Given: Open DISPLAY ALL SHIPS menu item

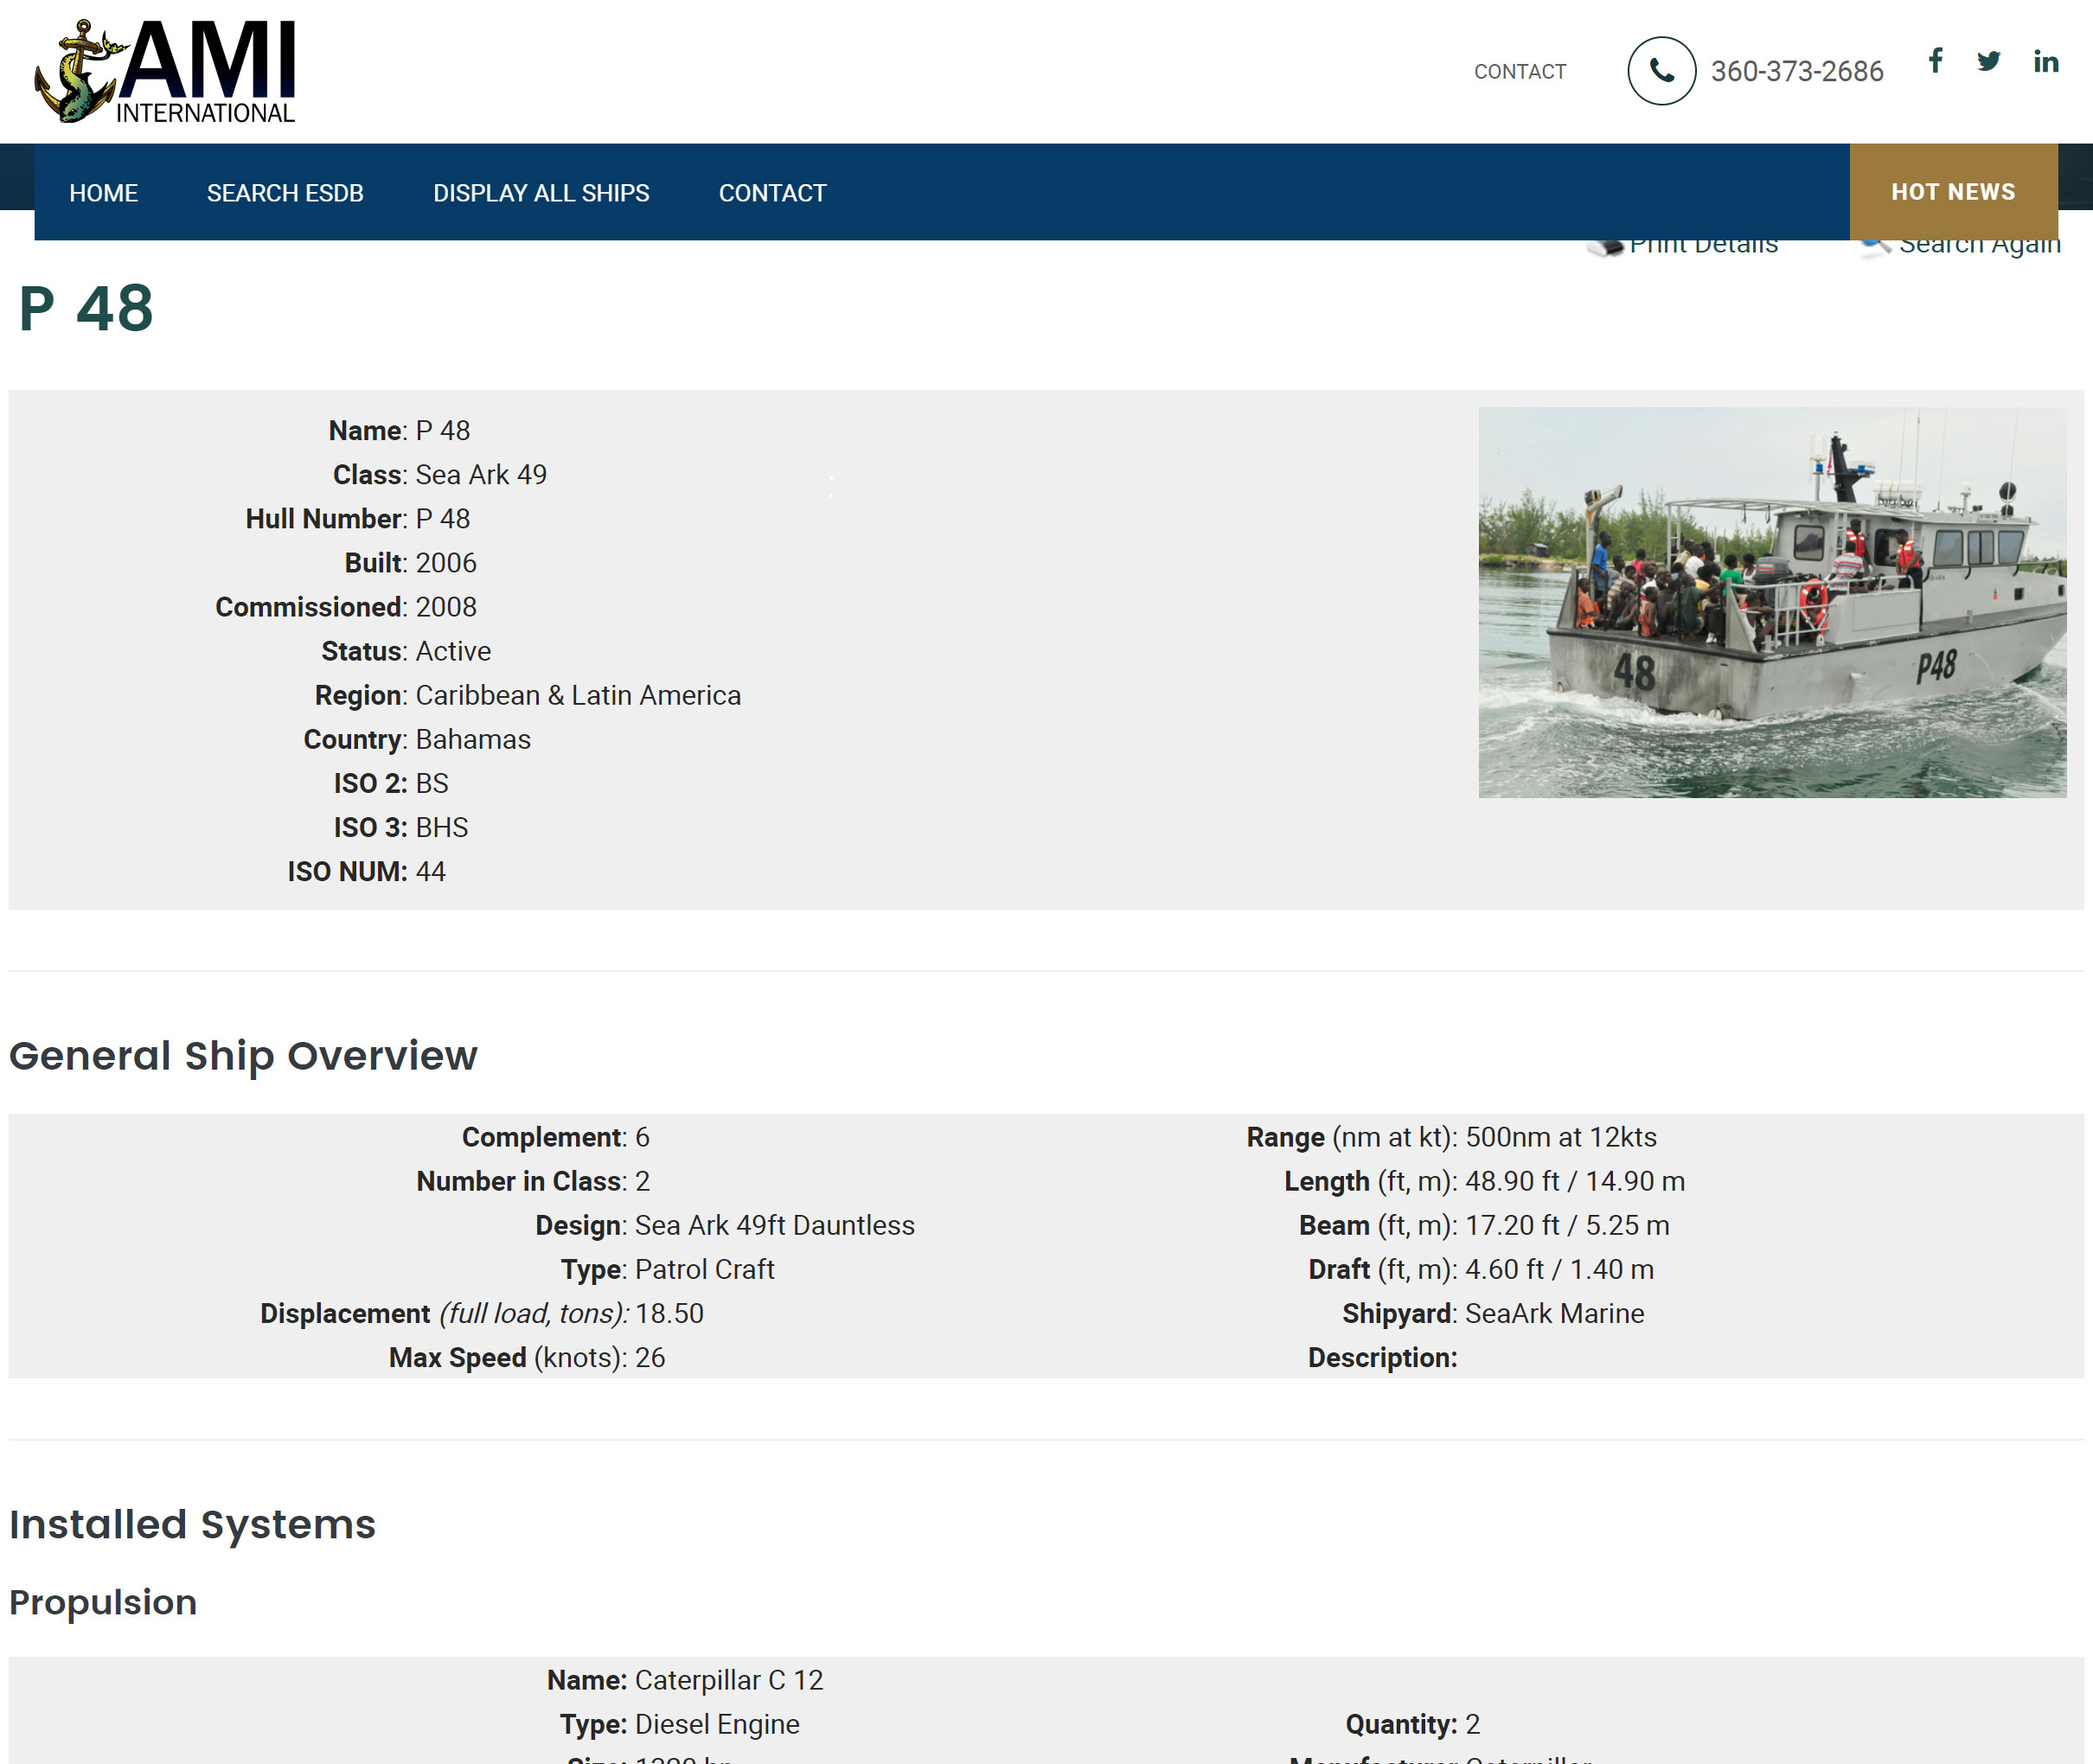Looking at the screenshot, I should [541, 193].
